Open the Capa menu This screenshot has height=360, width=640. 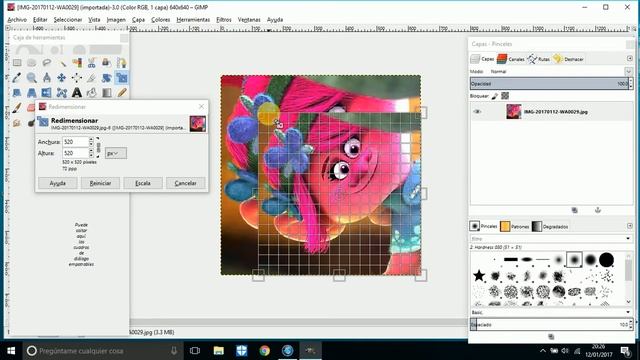click(138, 20)
